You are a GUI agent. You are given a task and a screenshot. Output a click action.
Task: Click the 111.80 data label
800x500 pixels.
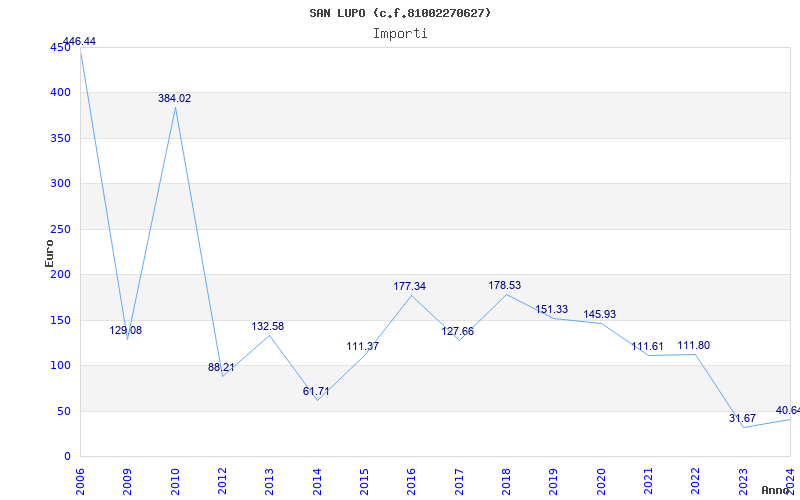pyautogui.click(x=693, y=345)
